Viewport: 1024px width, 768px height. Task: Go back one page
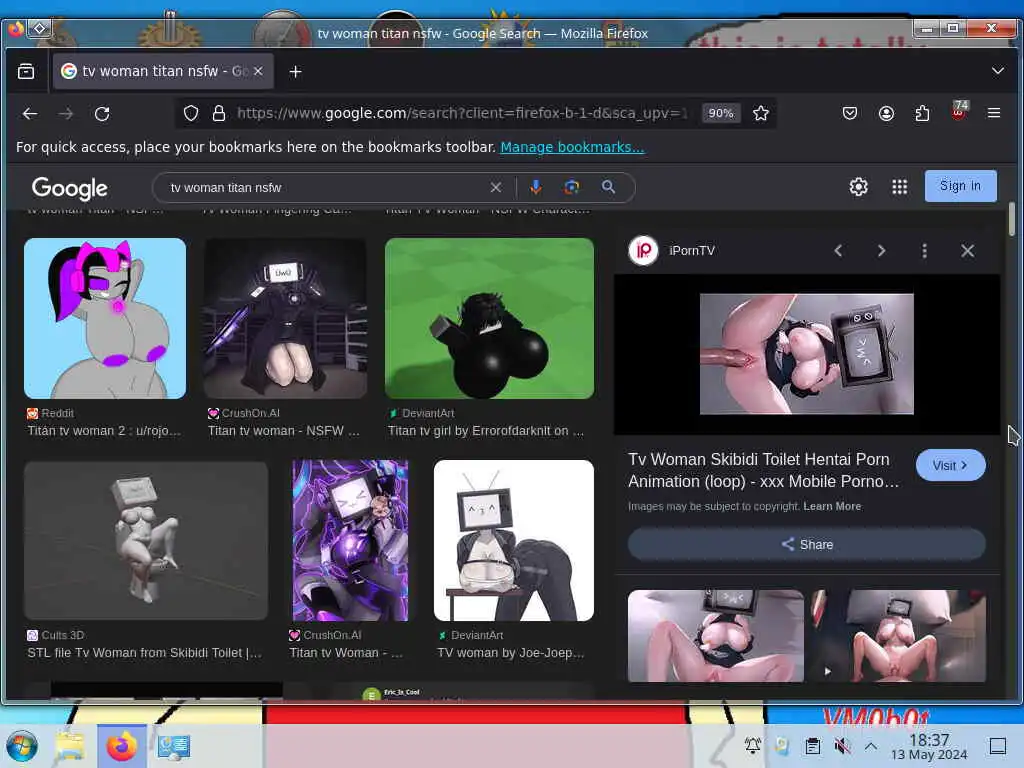(x=30, y=114)
